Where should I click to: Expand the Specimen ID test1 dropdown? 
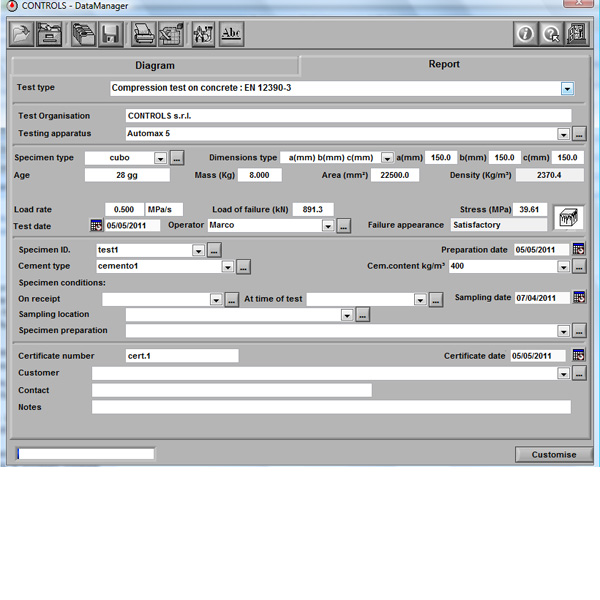pos(198,251)
